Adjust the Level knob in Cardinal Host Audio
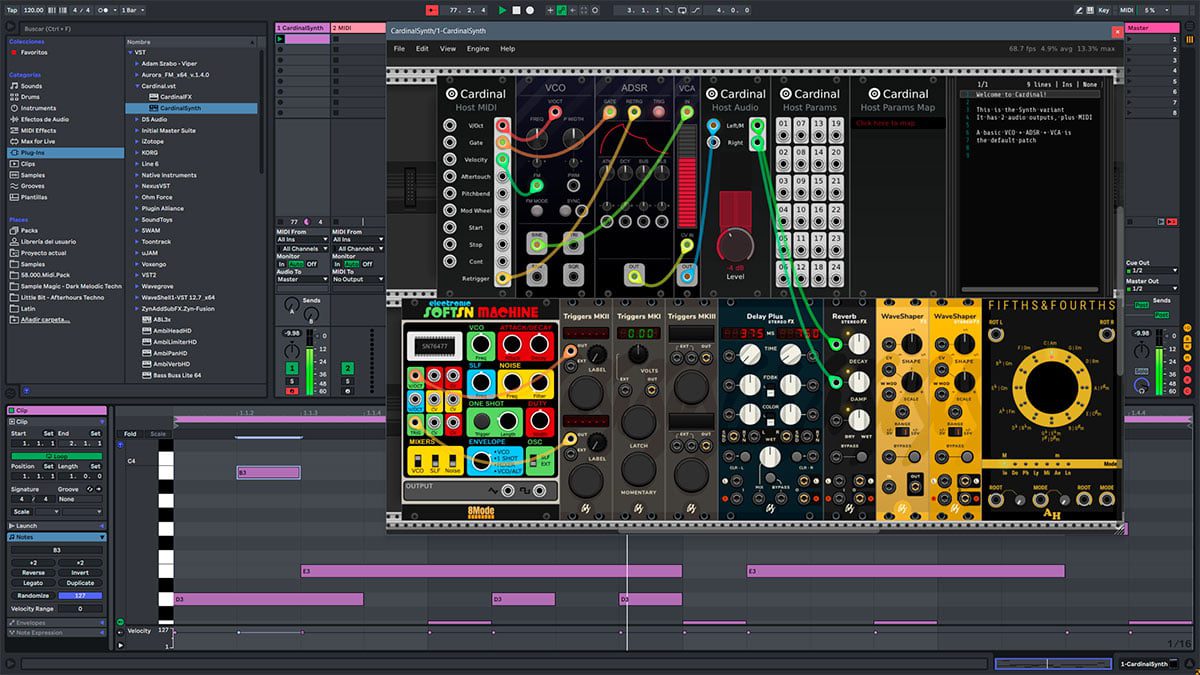The height and width of the screenshot is (675, 1200). [735, 245]
